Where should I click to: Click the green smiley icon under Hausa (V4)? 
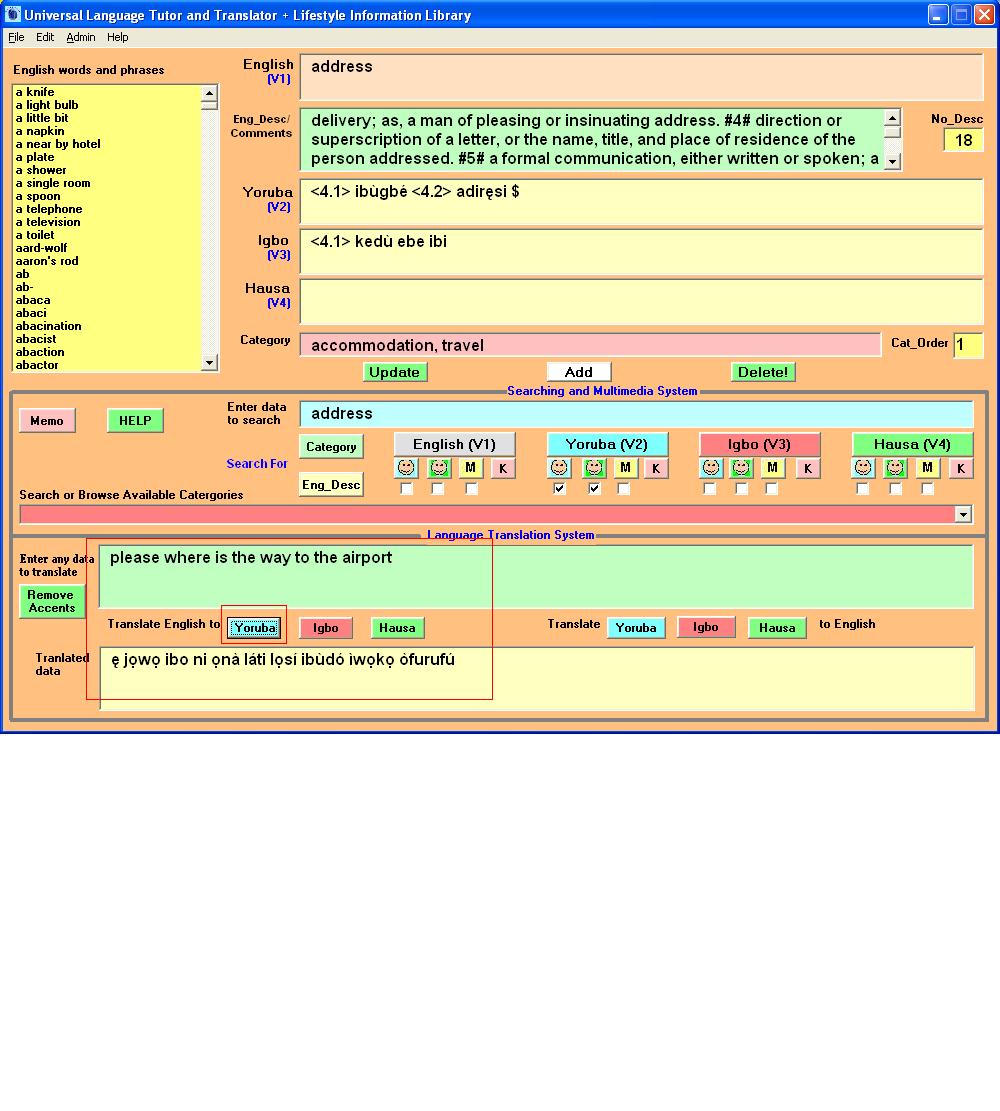[895, 468]
